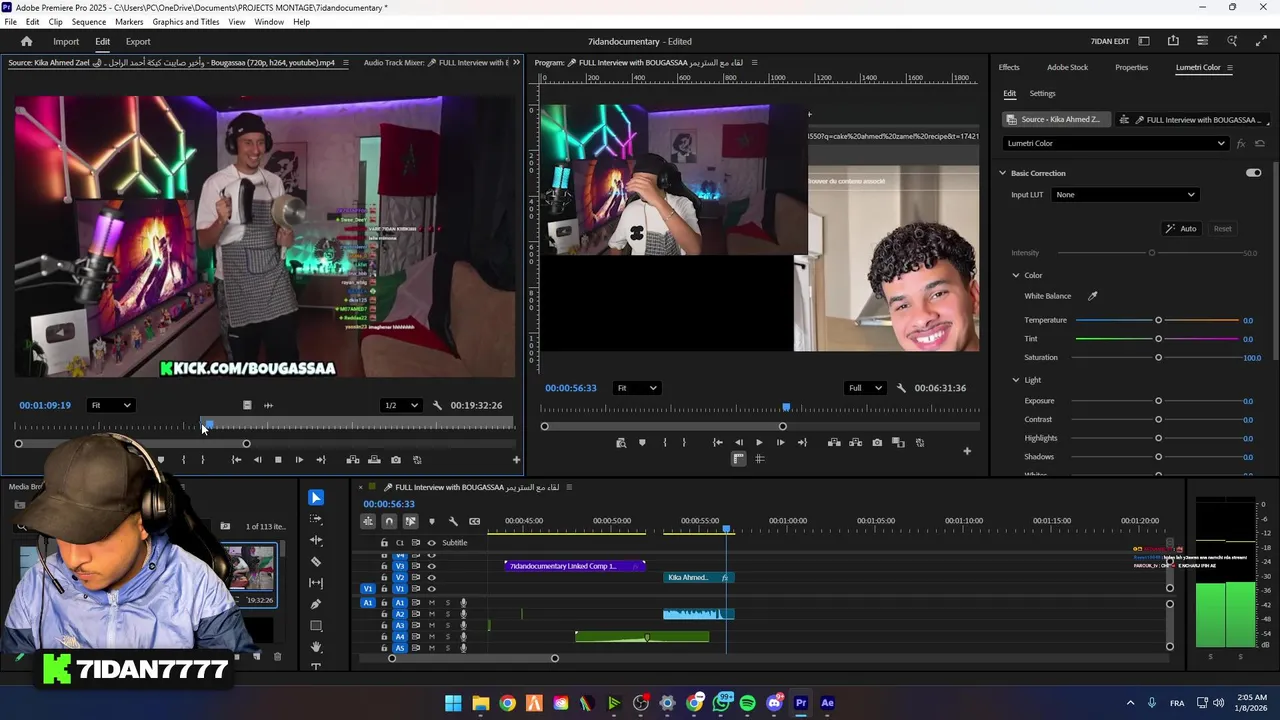Open Program monitor Button Editor plus

(x=966, y=452)
